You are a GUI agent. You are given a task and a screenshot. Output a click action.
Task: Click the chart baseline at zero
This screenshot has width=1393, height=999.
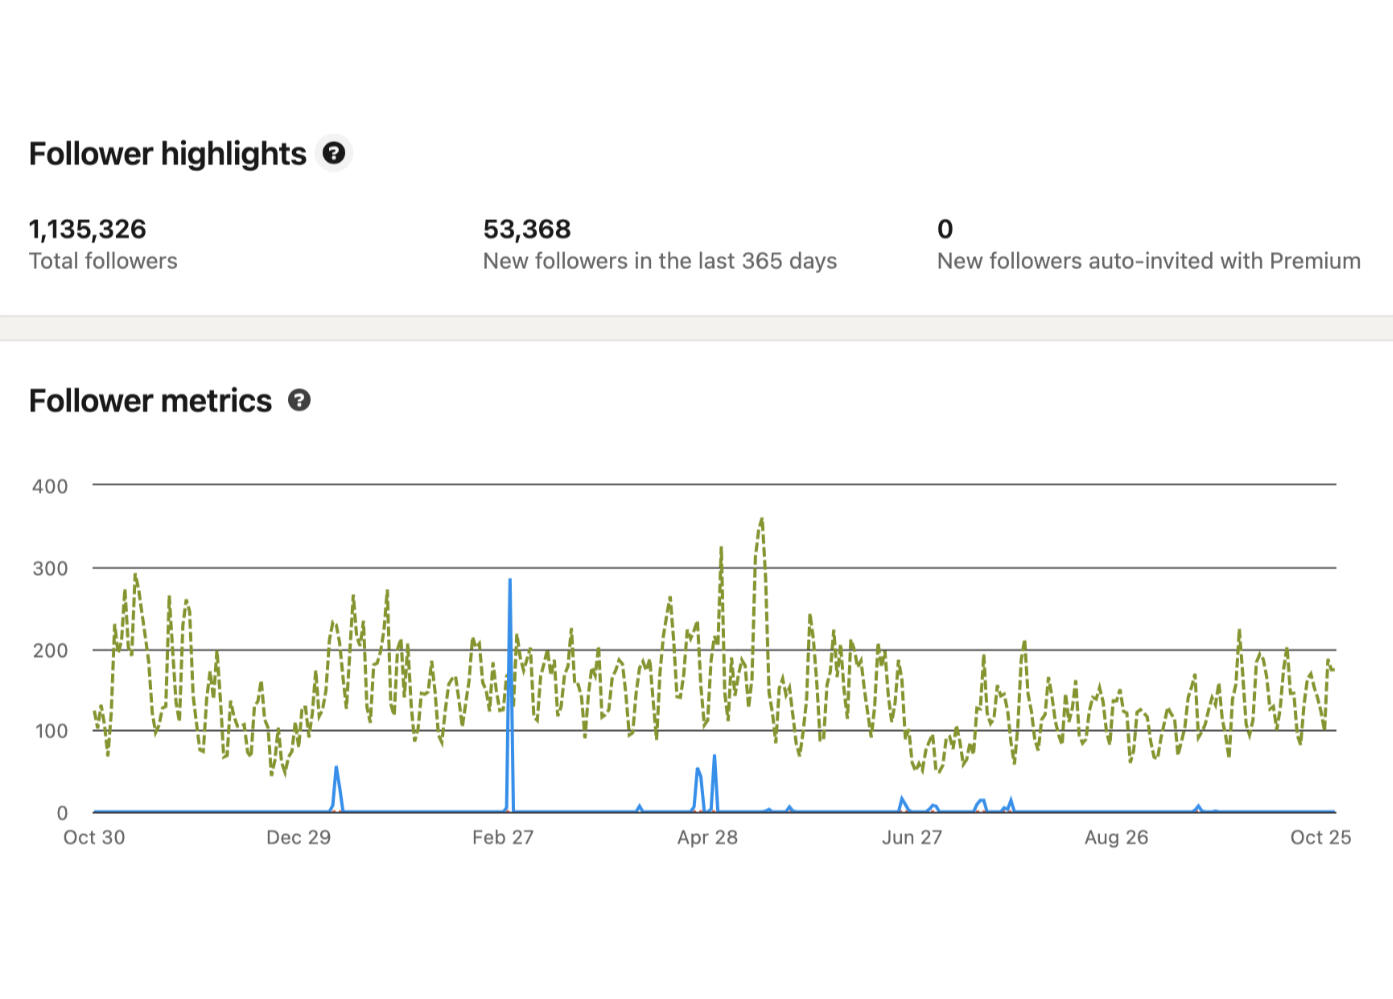[700, 812]
